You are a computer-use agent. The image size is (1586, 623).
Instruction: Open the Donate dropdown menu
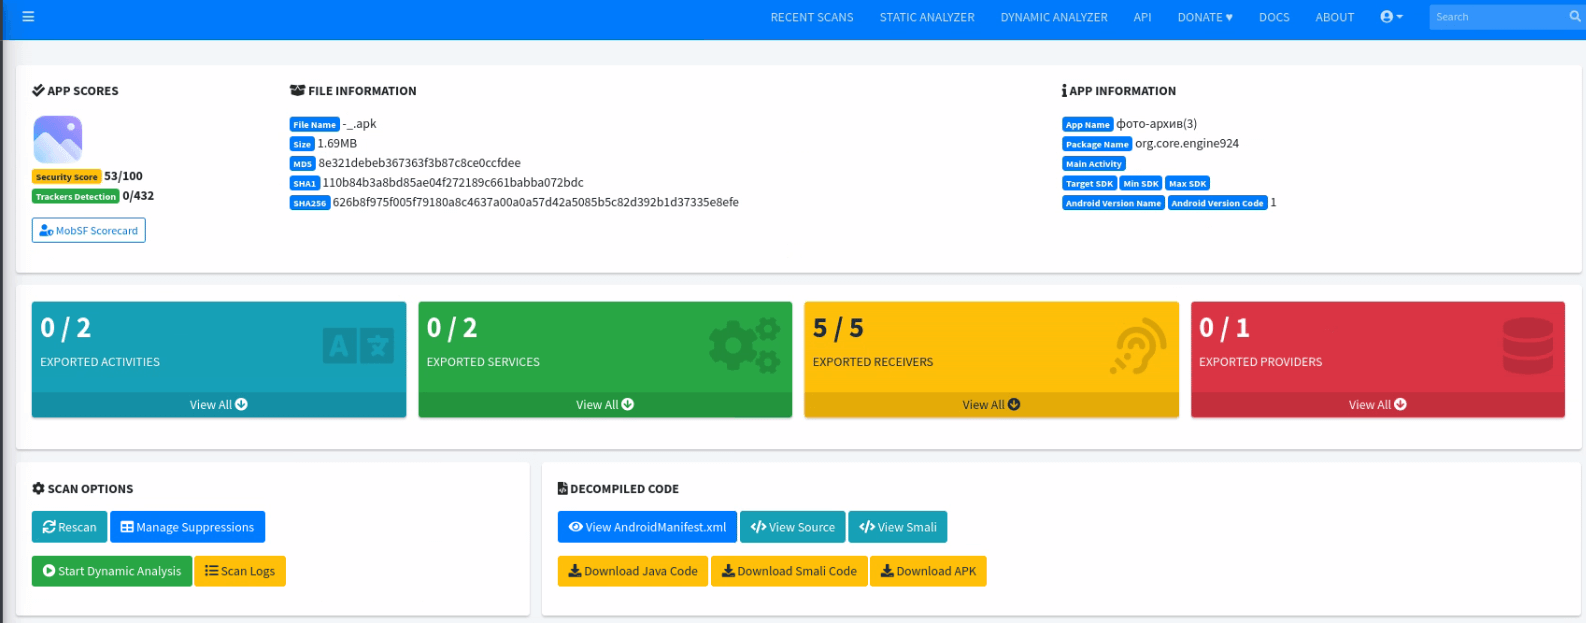coord(1204,17)
